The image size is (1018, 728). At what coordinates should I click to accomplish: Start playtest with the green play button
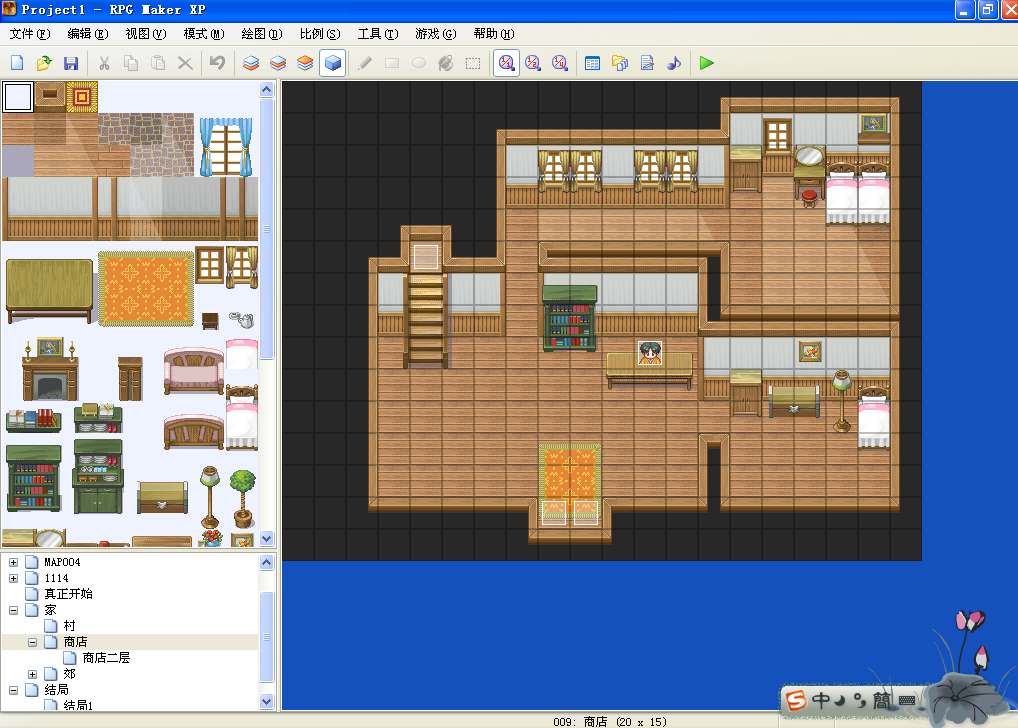[706, 63]
